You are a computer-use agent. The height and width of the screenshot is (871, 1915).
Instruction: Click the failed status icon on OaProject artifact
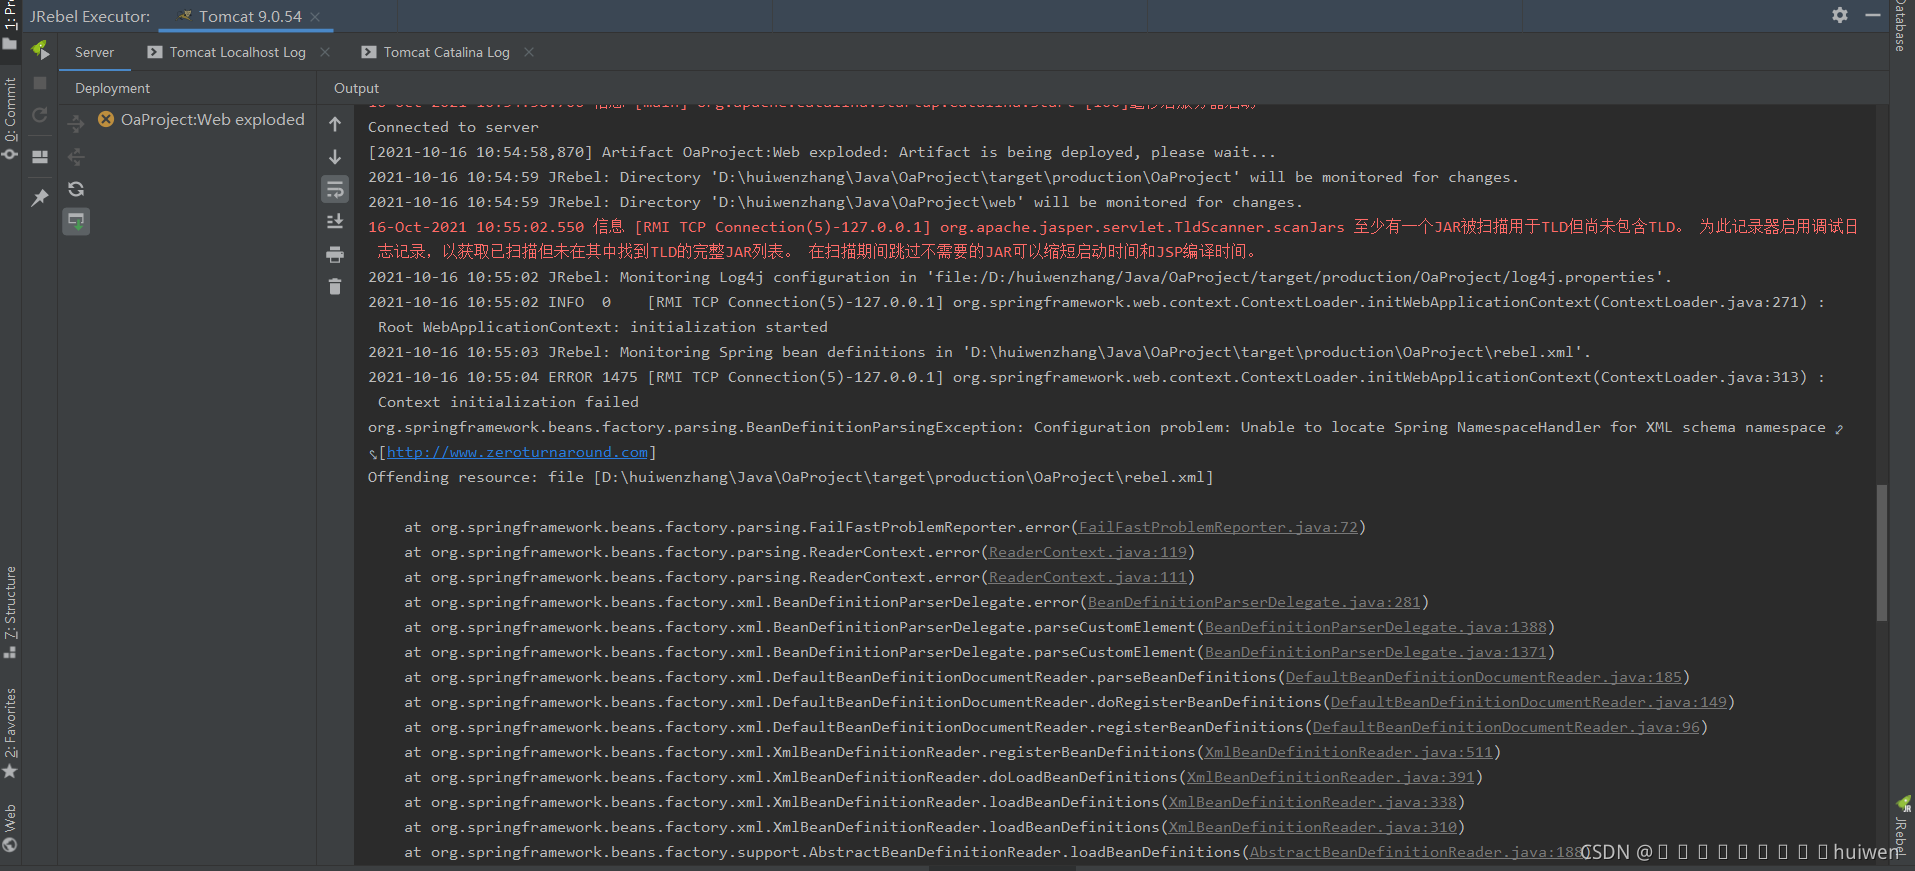tap(106, 119)
